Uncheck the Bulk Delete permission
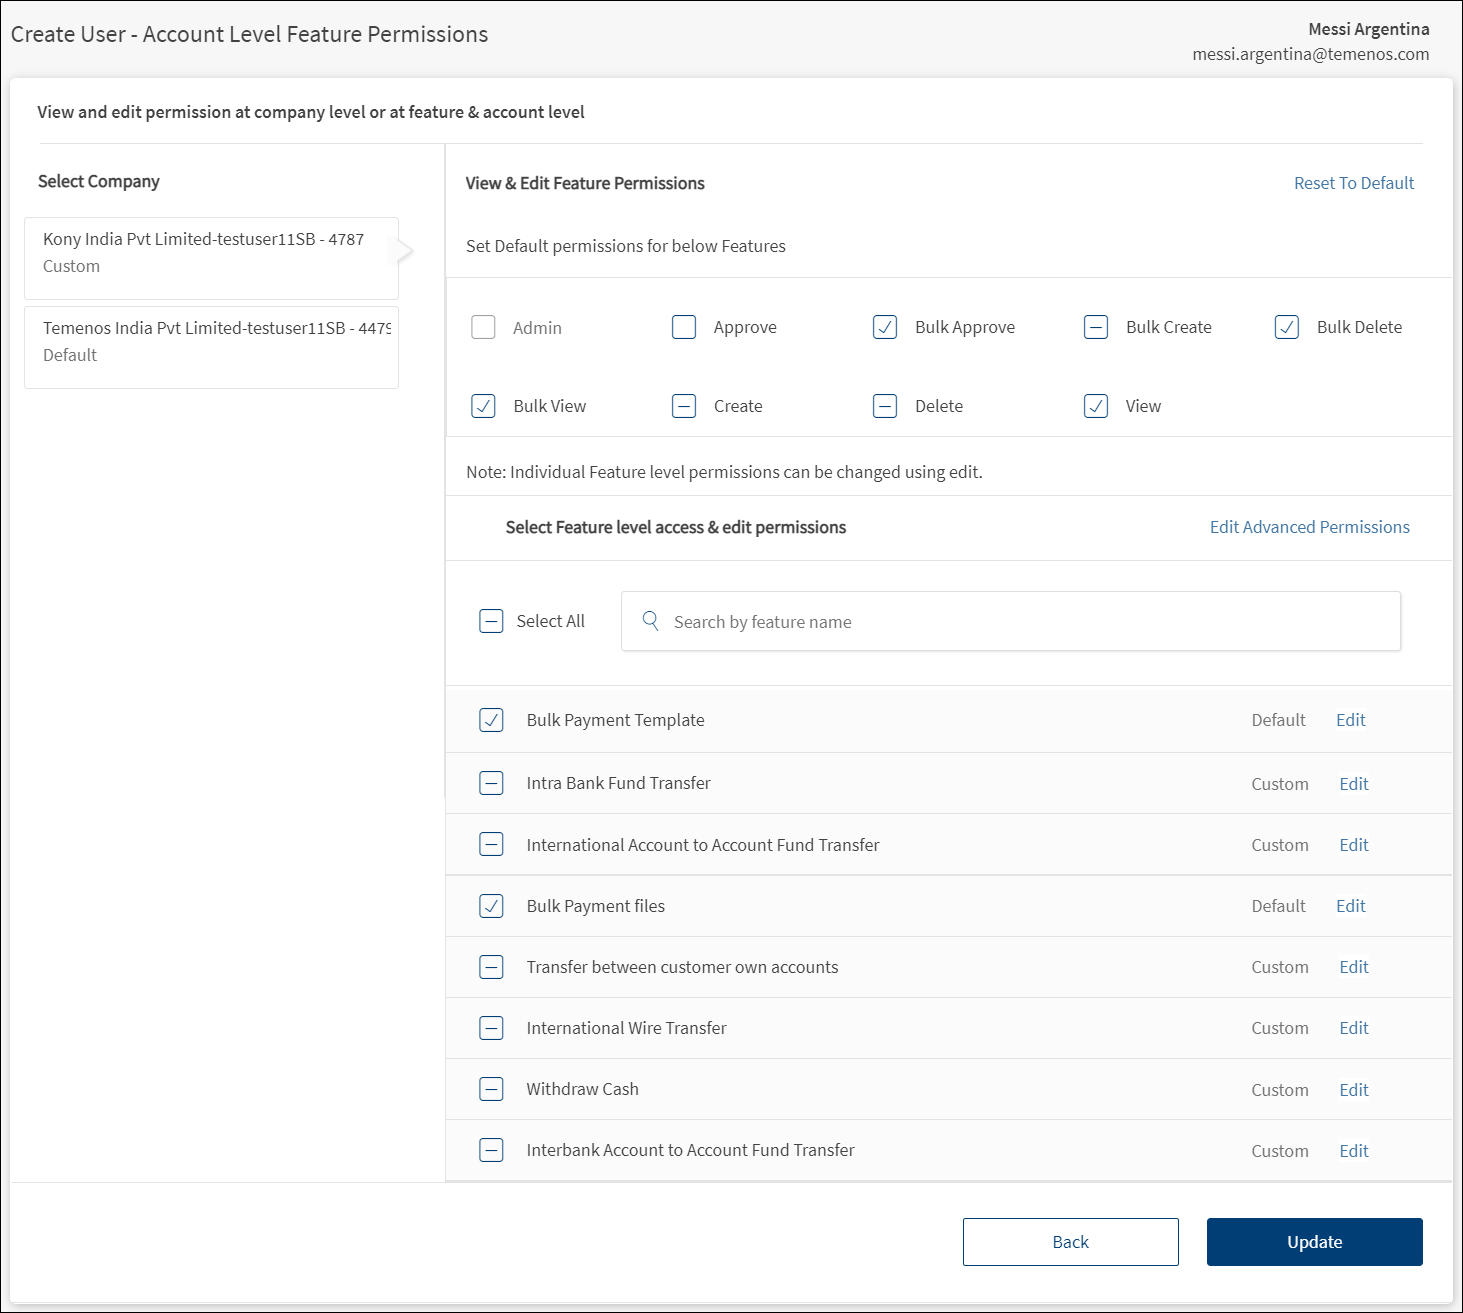This screenshot has height=1313, width=1463. click(1287, 327)
